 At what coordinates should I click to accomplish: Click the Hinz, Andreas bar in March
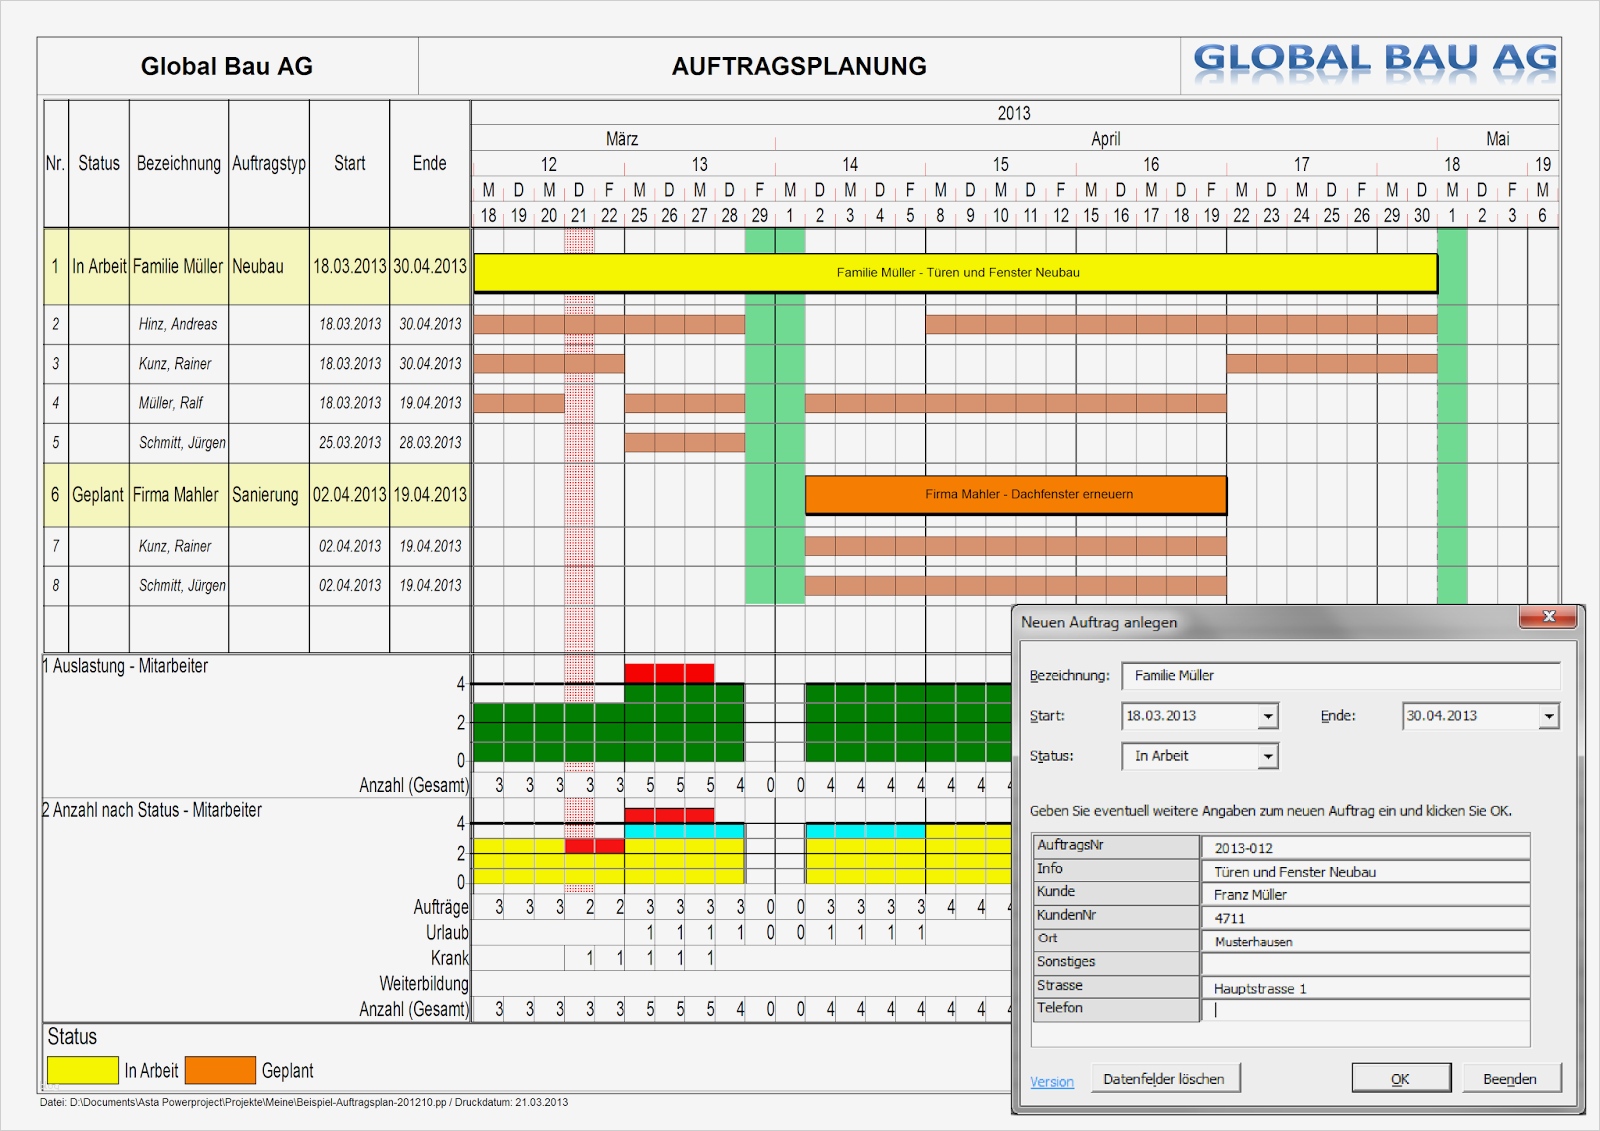609,324
